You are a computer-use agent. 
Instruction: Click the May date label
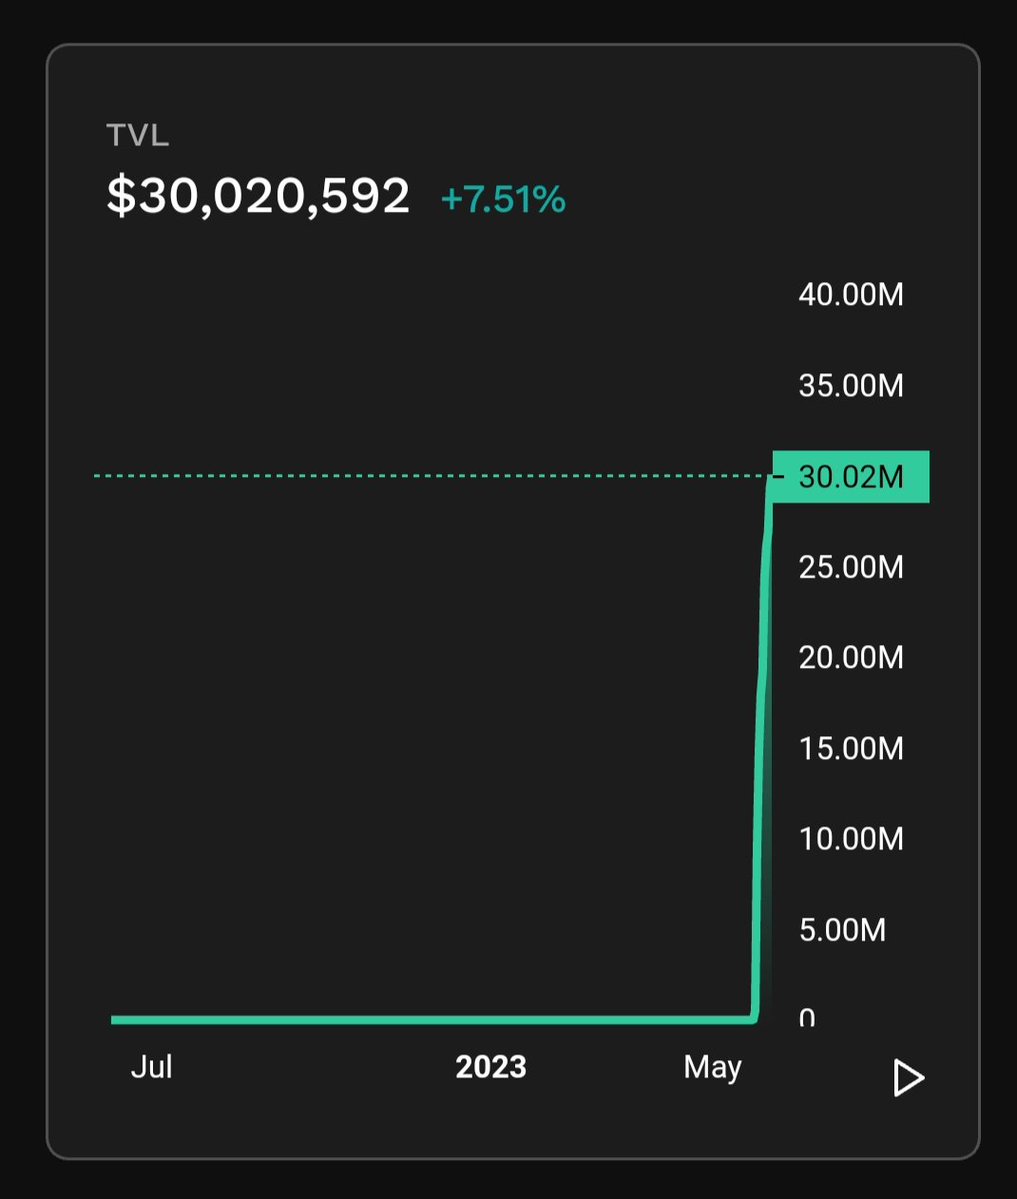(x=713, y=1067)
